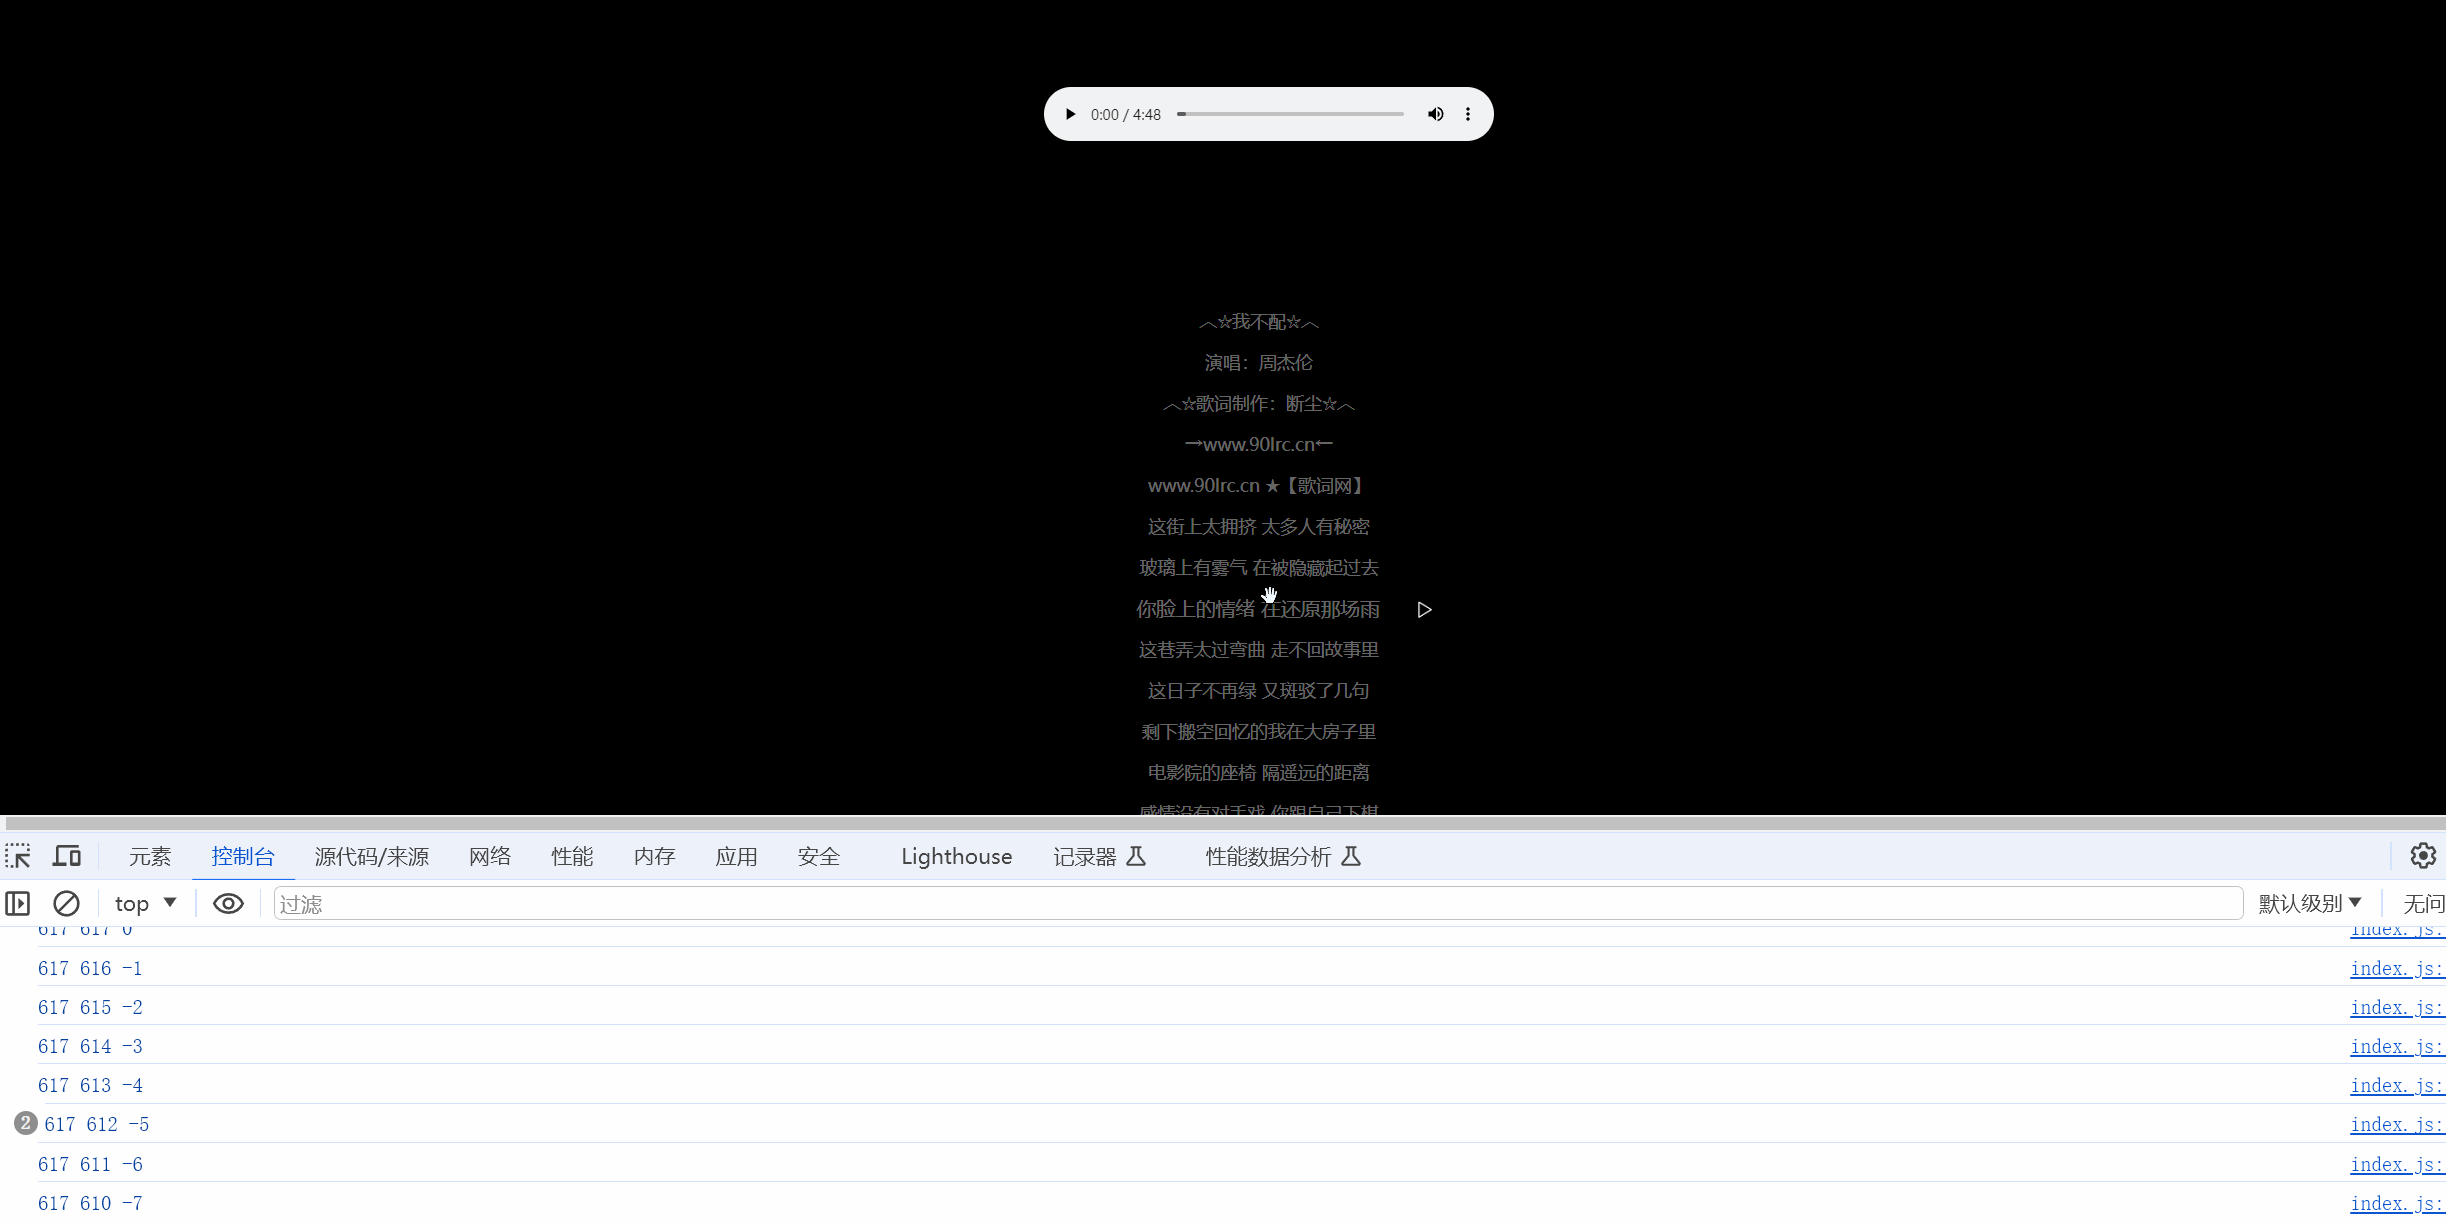Switch to the 控制台 tab
Screen dimensions: 2446x1222
tap(243, 857)
